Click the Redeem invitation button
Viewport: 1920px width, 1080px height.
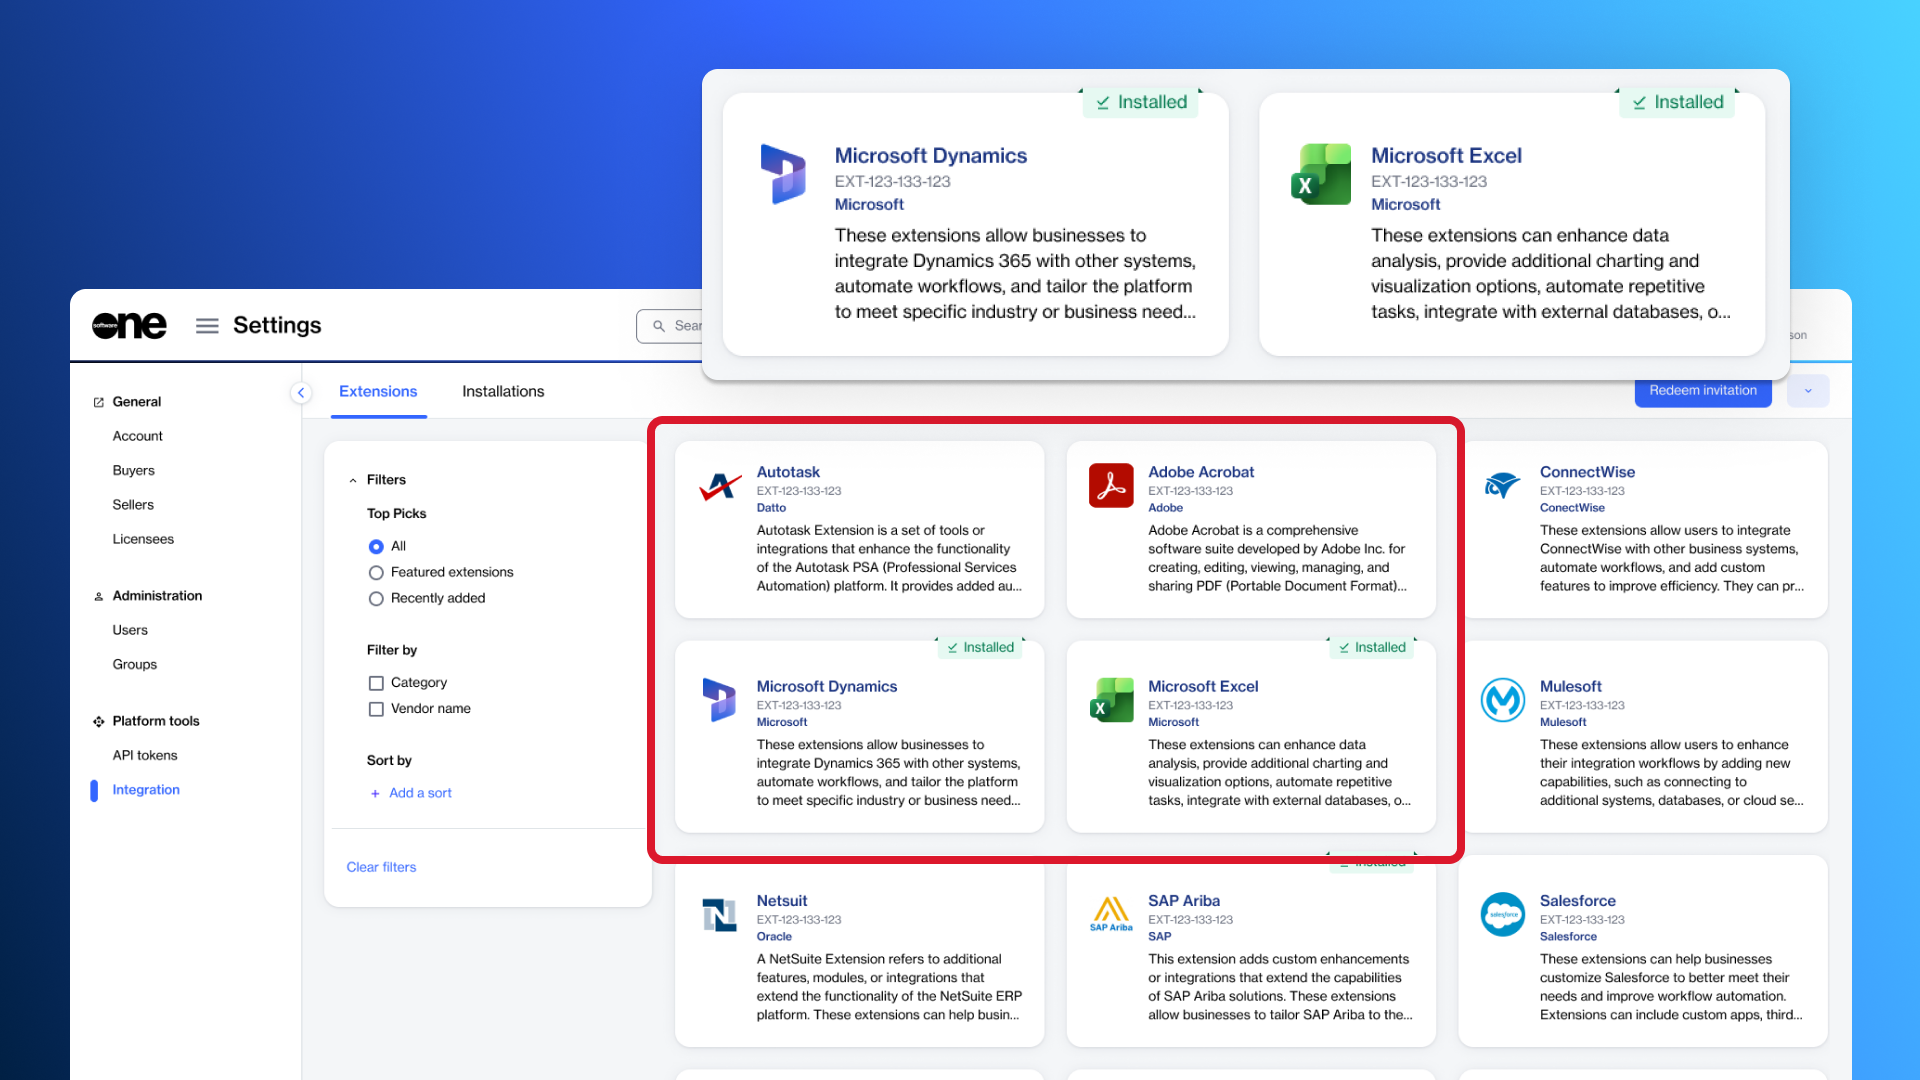pyautogui.click(x=1702, y=391)
